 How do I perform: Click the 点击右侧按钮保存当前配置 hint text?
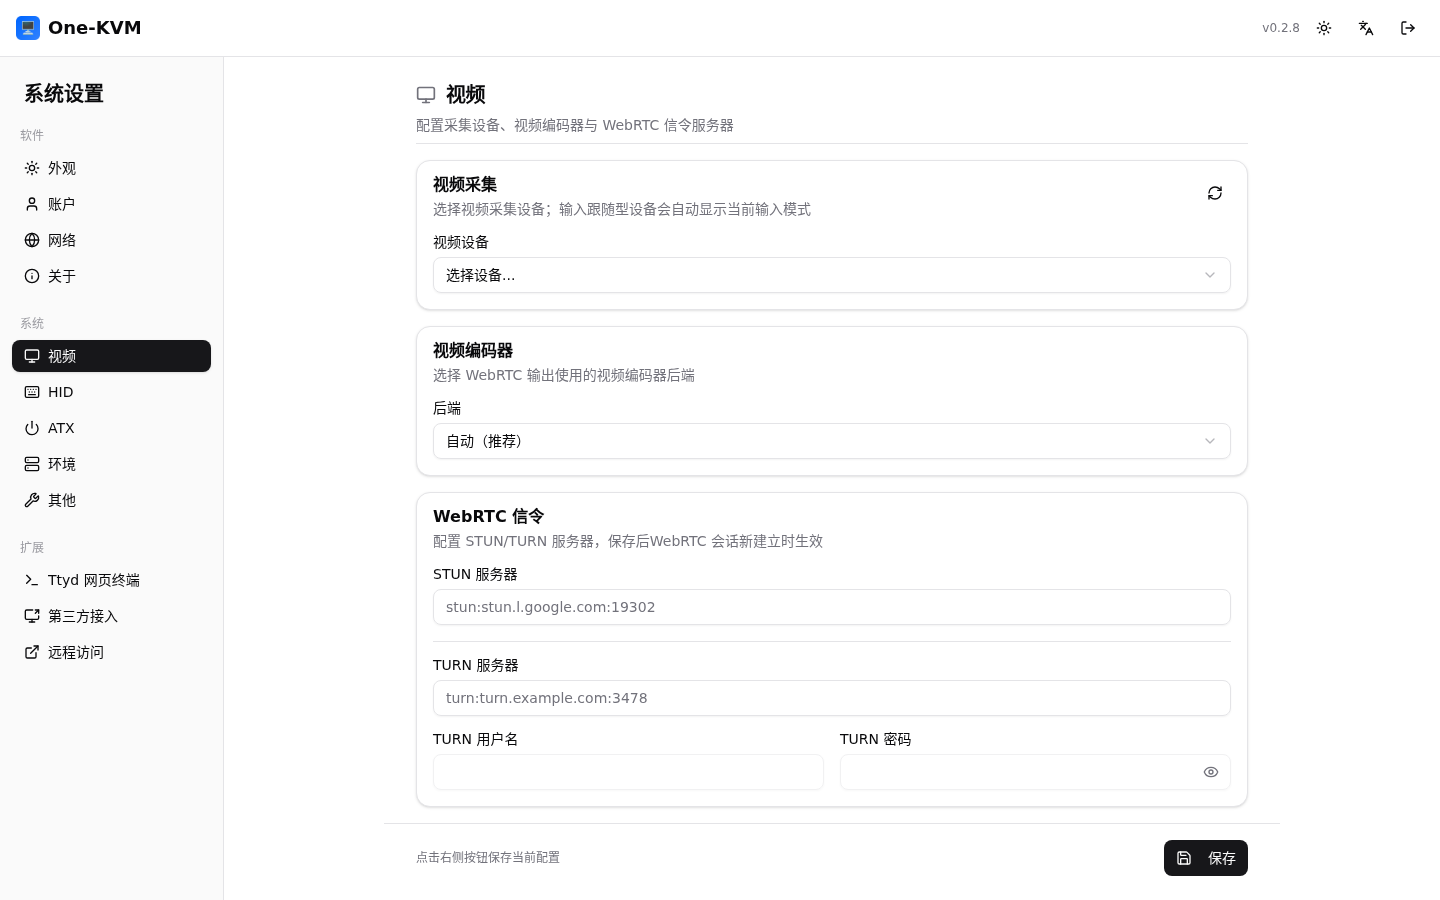[488, 857]
